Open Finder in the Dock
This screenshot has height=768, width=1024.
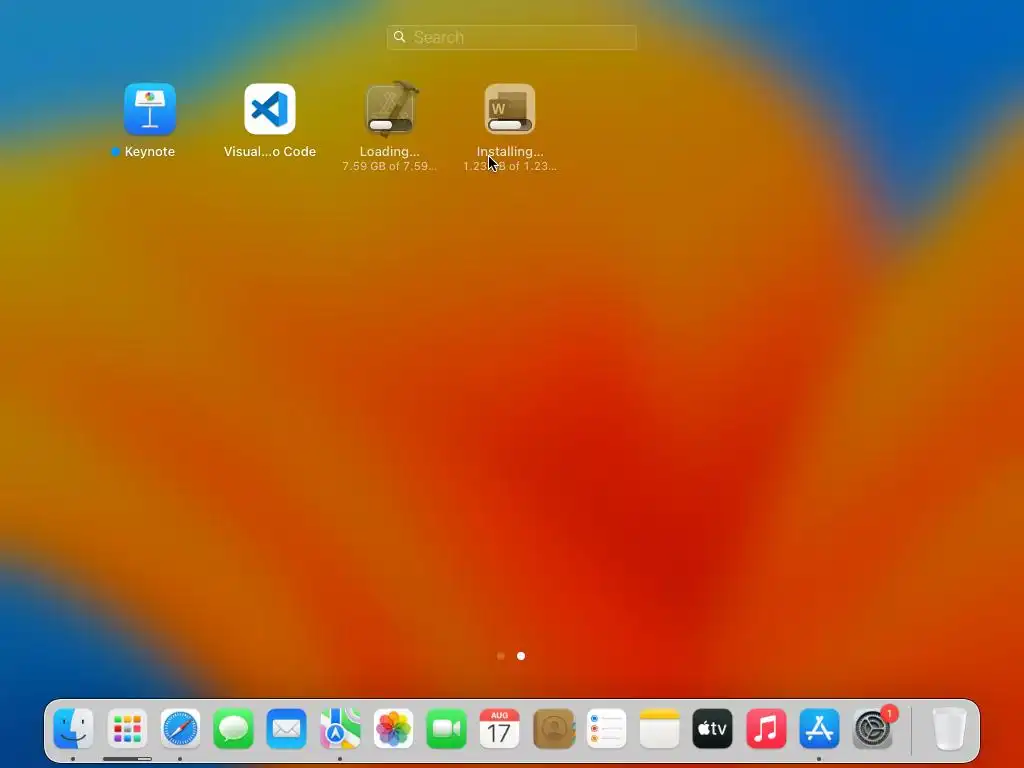pyautogui.click(x=73, y=728)
